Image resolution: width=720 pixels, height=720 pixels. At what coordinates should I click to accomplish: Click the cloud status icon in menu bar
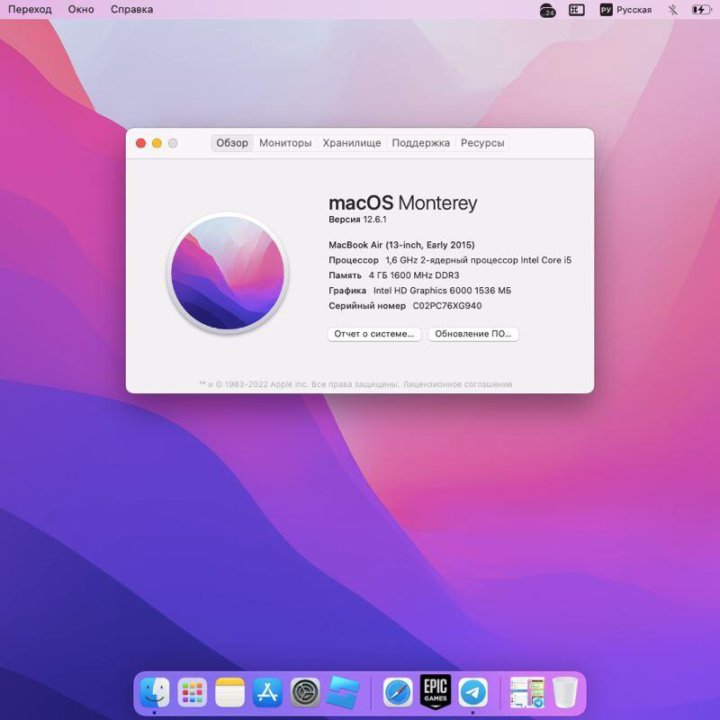click(547, 10)
